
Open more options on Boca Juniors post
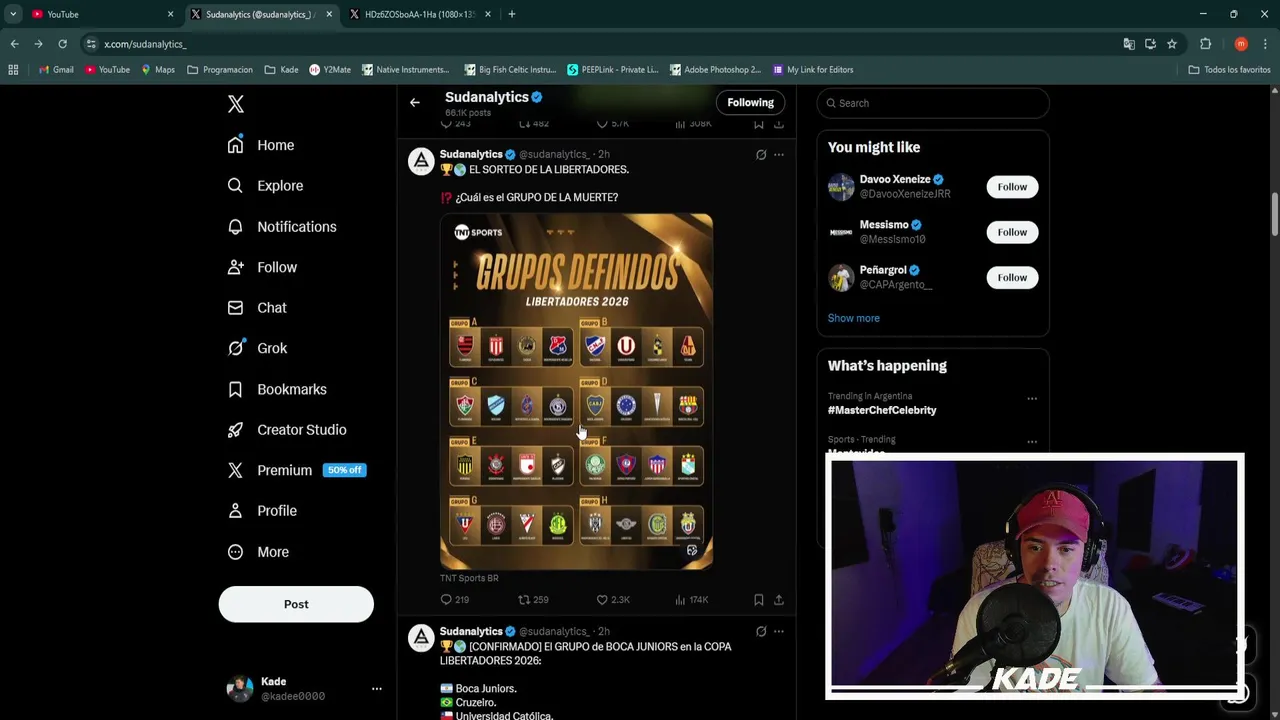tap(779, 632)
